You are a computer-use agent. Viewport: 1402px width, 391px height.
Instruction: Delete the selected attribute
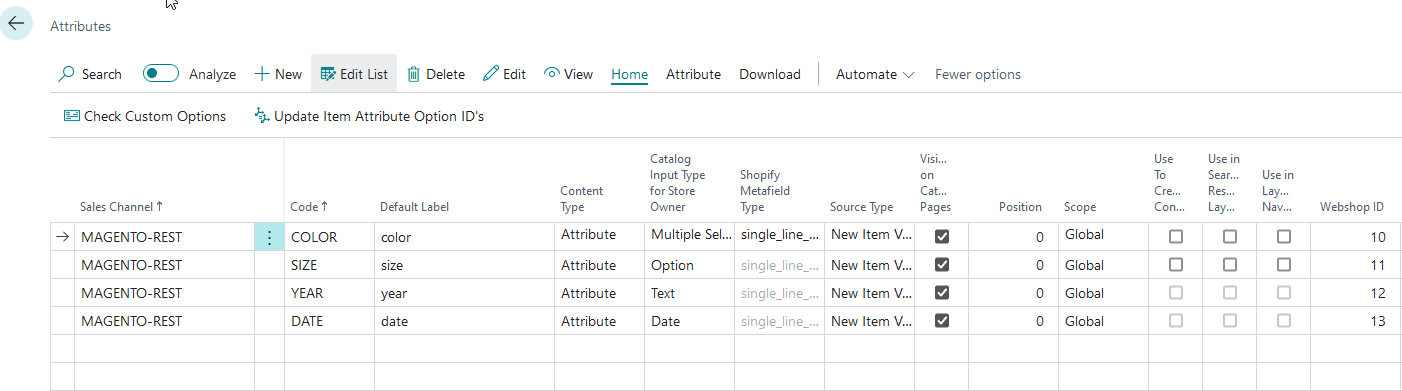pos(436,74)
